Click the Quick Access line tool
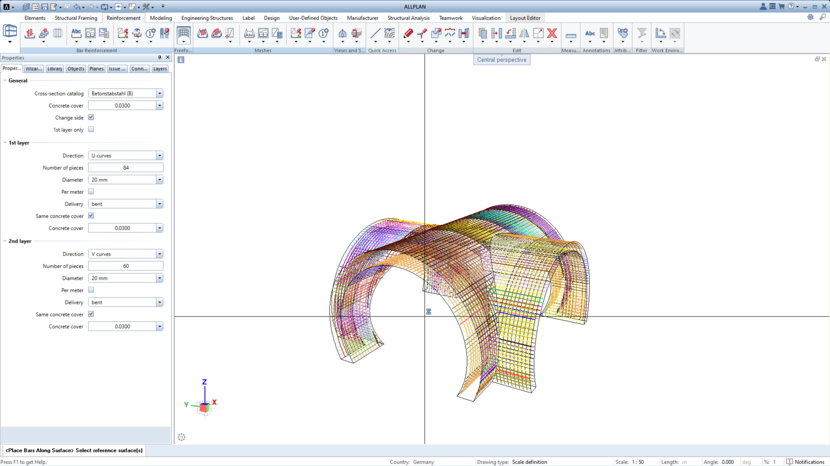830x466 pixels. point(376,34)
